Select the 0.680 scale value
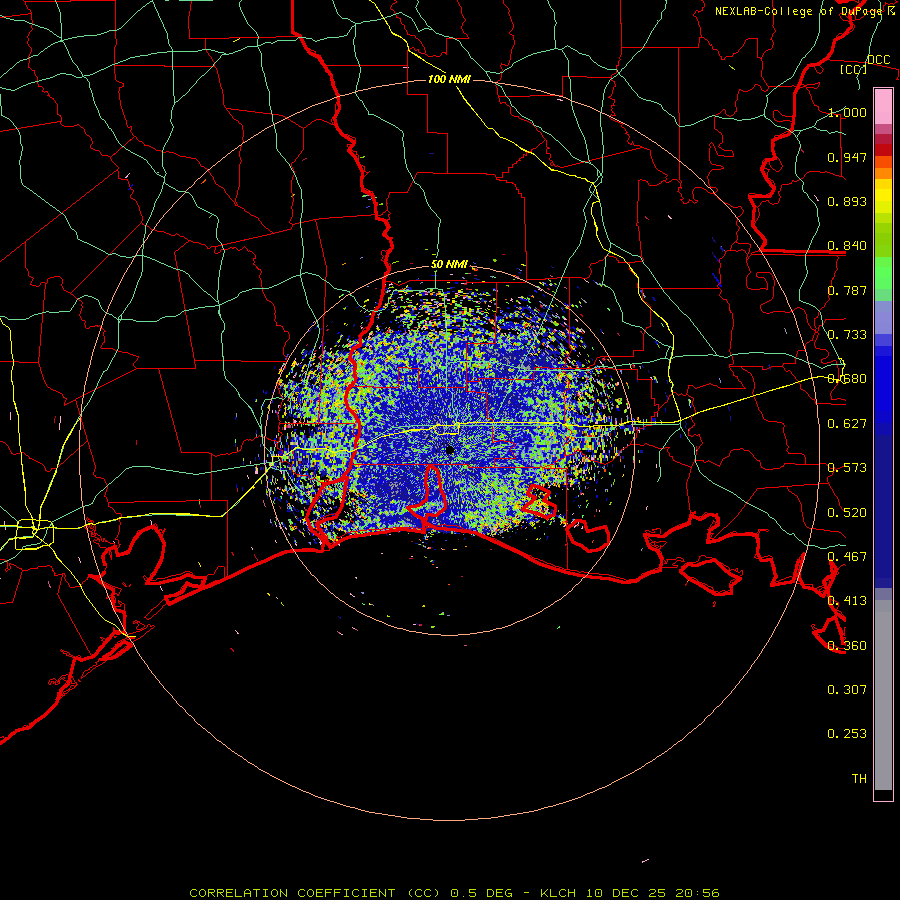The image size is (900, 900). (x=847, y=379)
